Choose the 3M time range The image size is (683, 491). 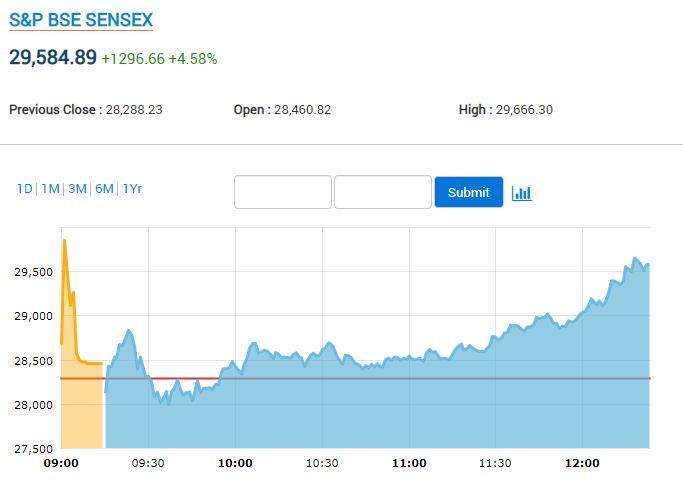tap(77, 189)
